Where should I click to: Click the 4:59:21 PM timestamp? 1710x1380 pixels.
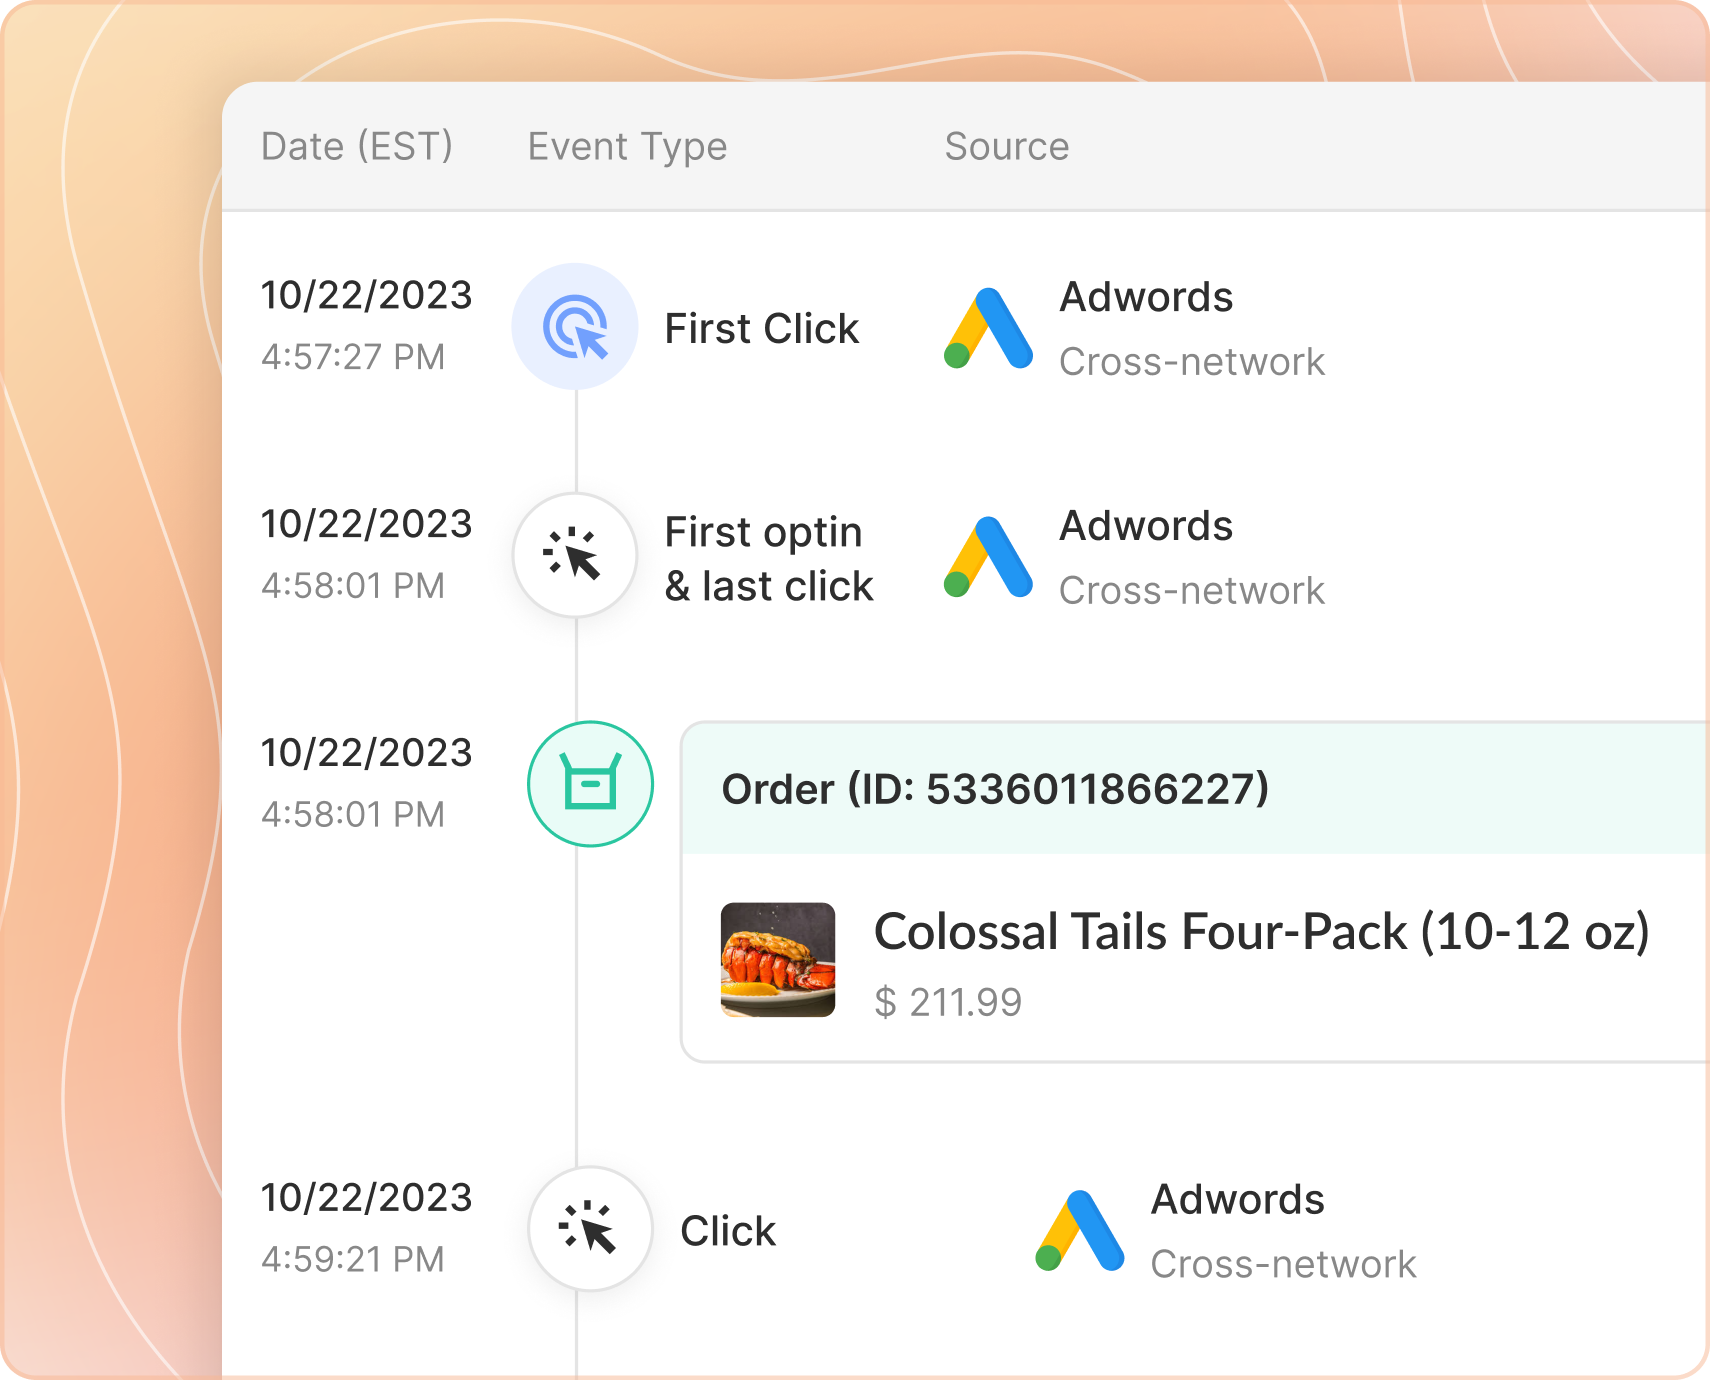pyautogui.click(x=353, y=1259)
